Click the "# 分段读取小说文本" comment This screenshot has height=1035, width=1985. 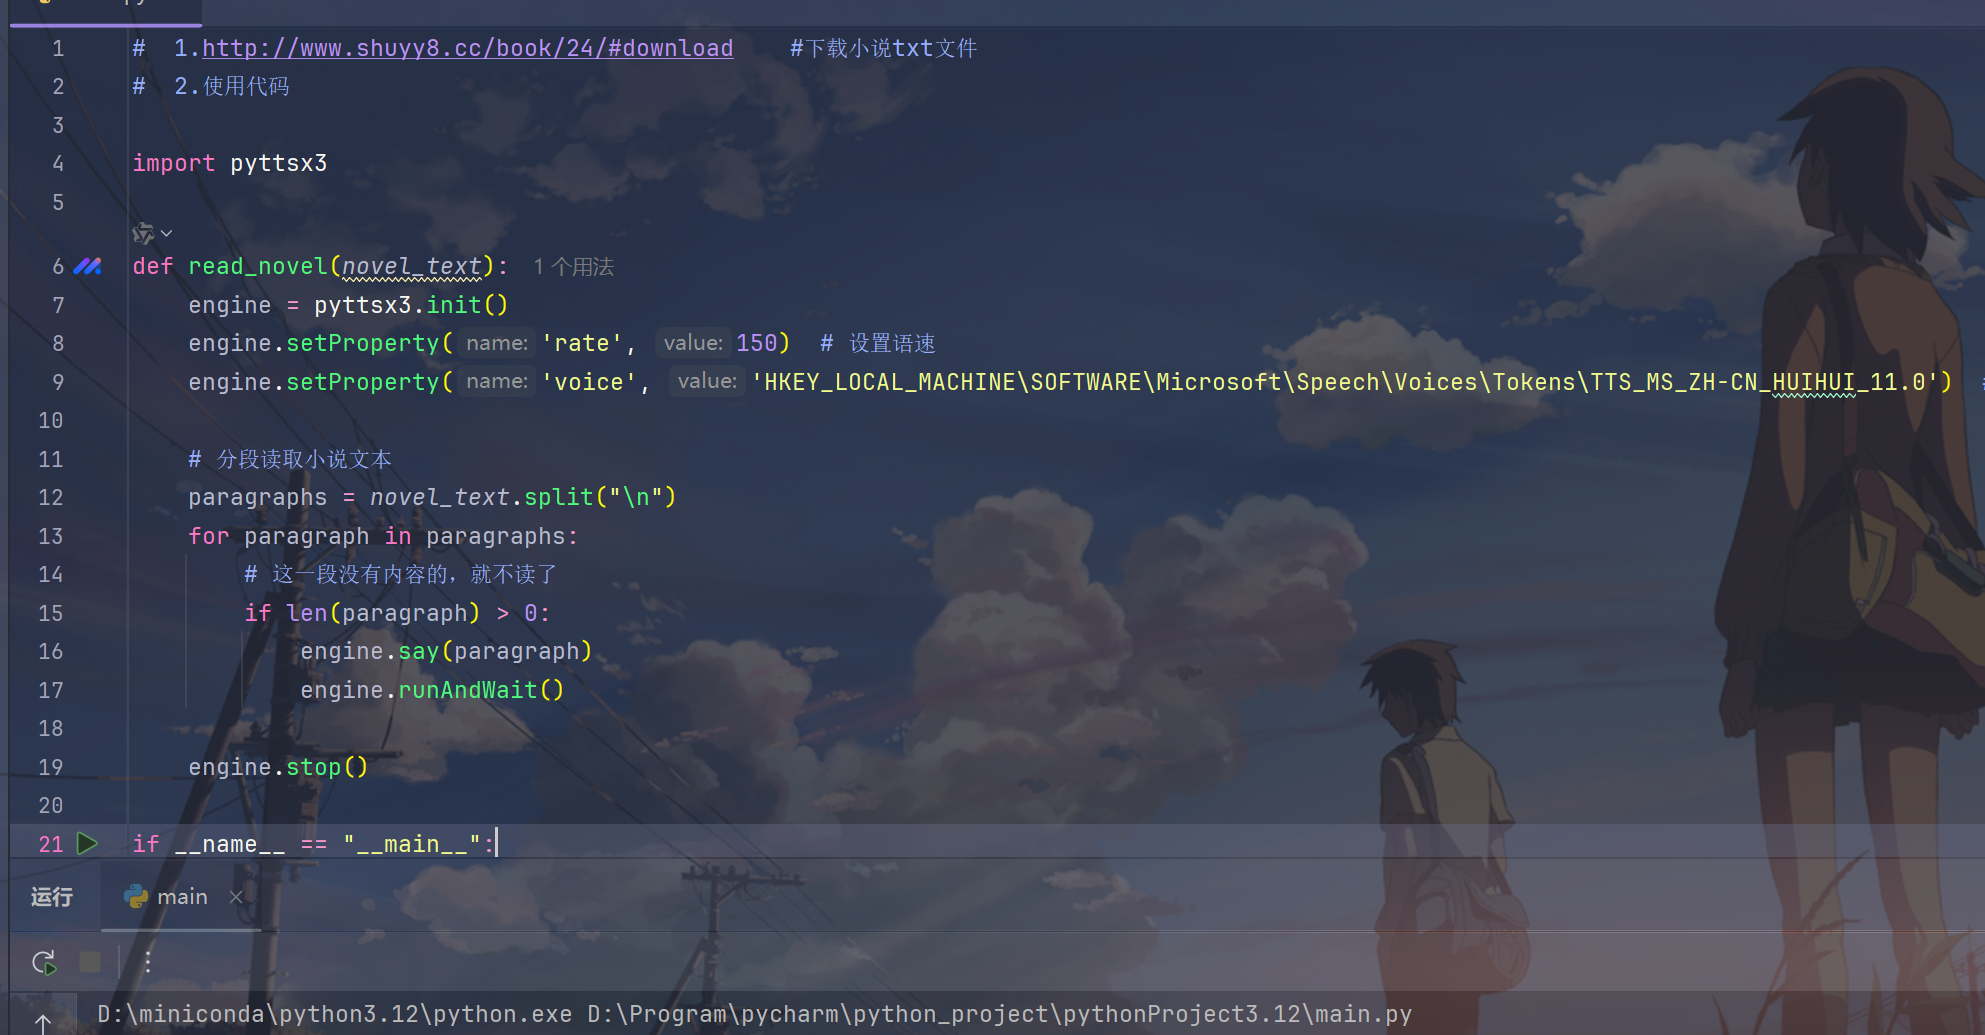290,459
